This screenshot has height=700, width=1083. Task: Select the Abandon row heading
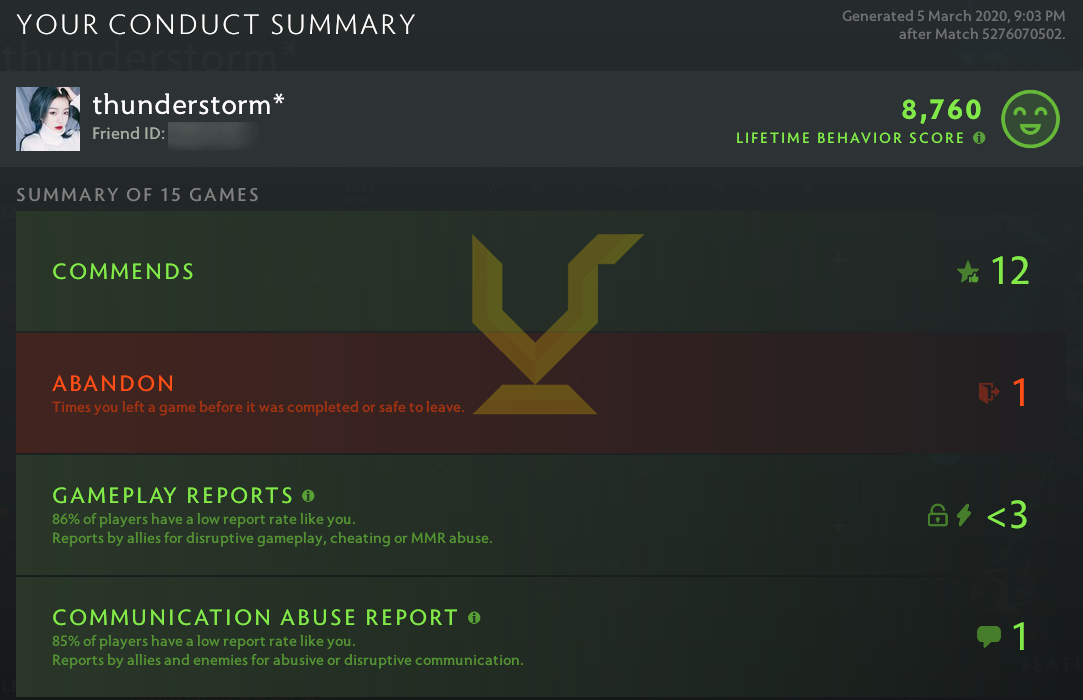tap(113, 383)
